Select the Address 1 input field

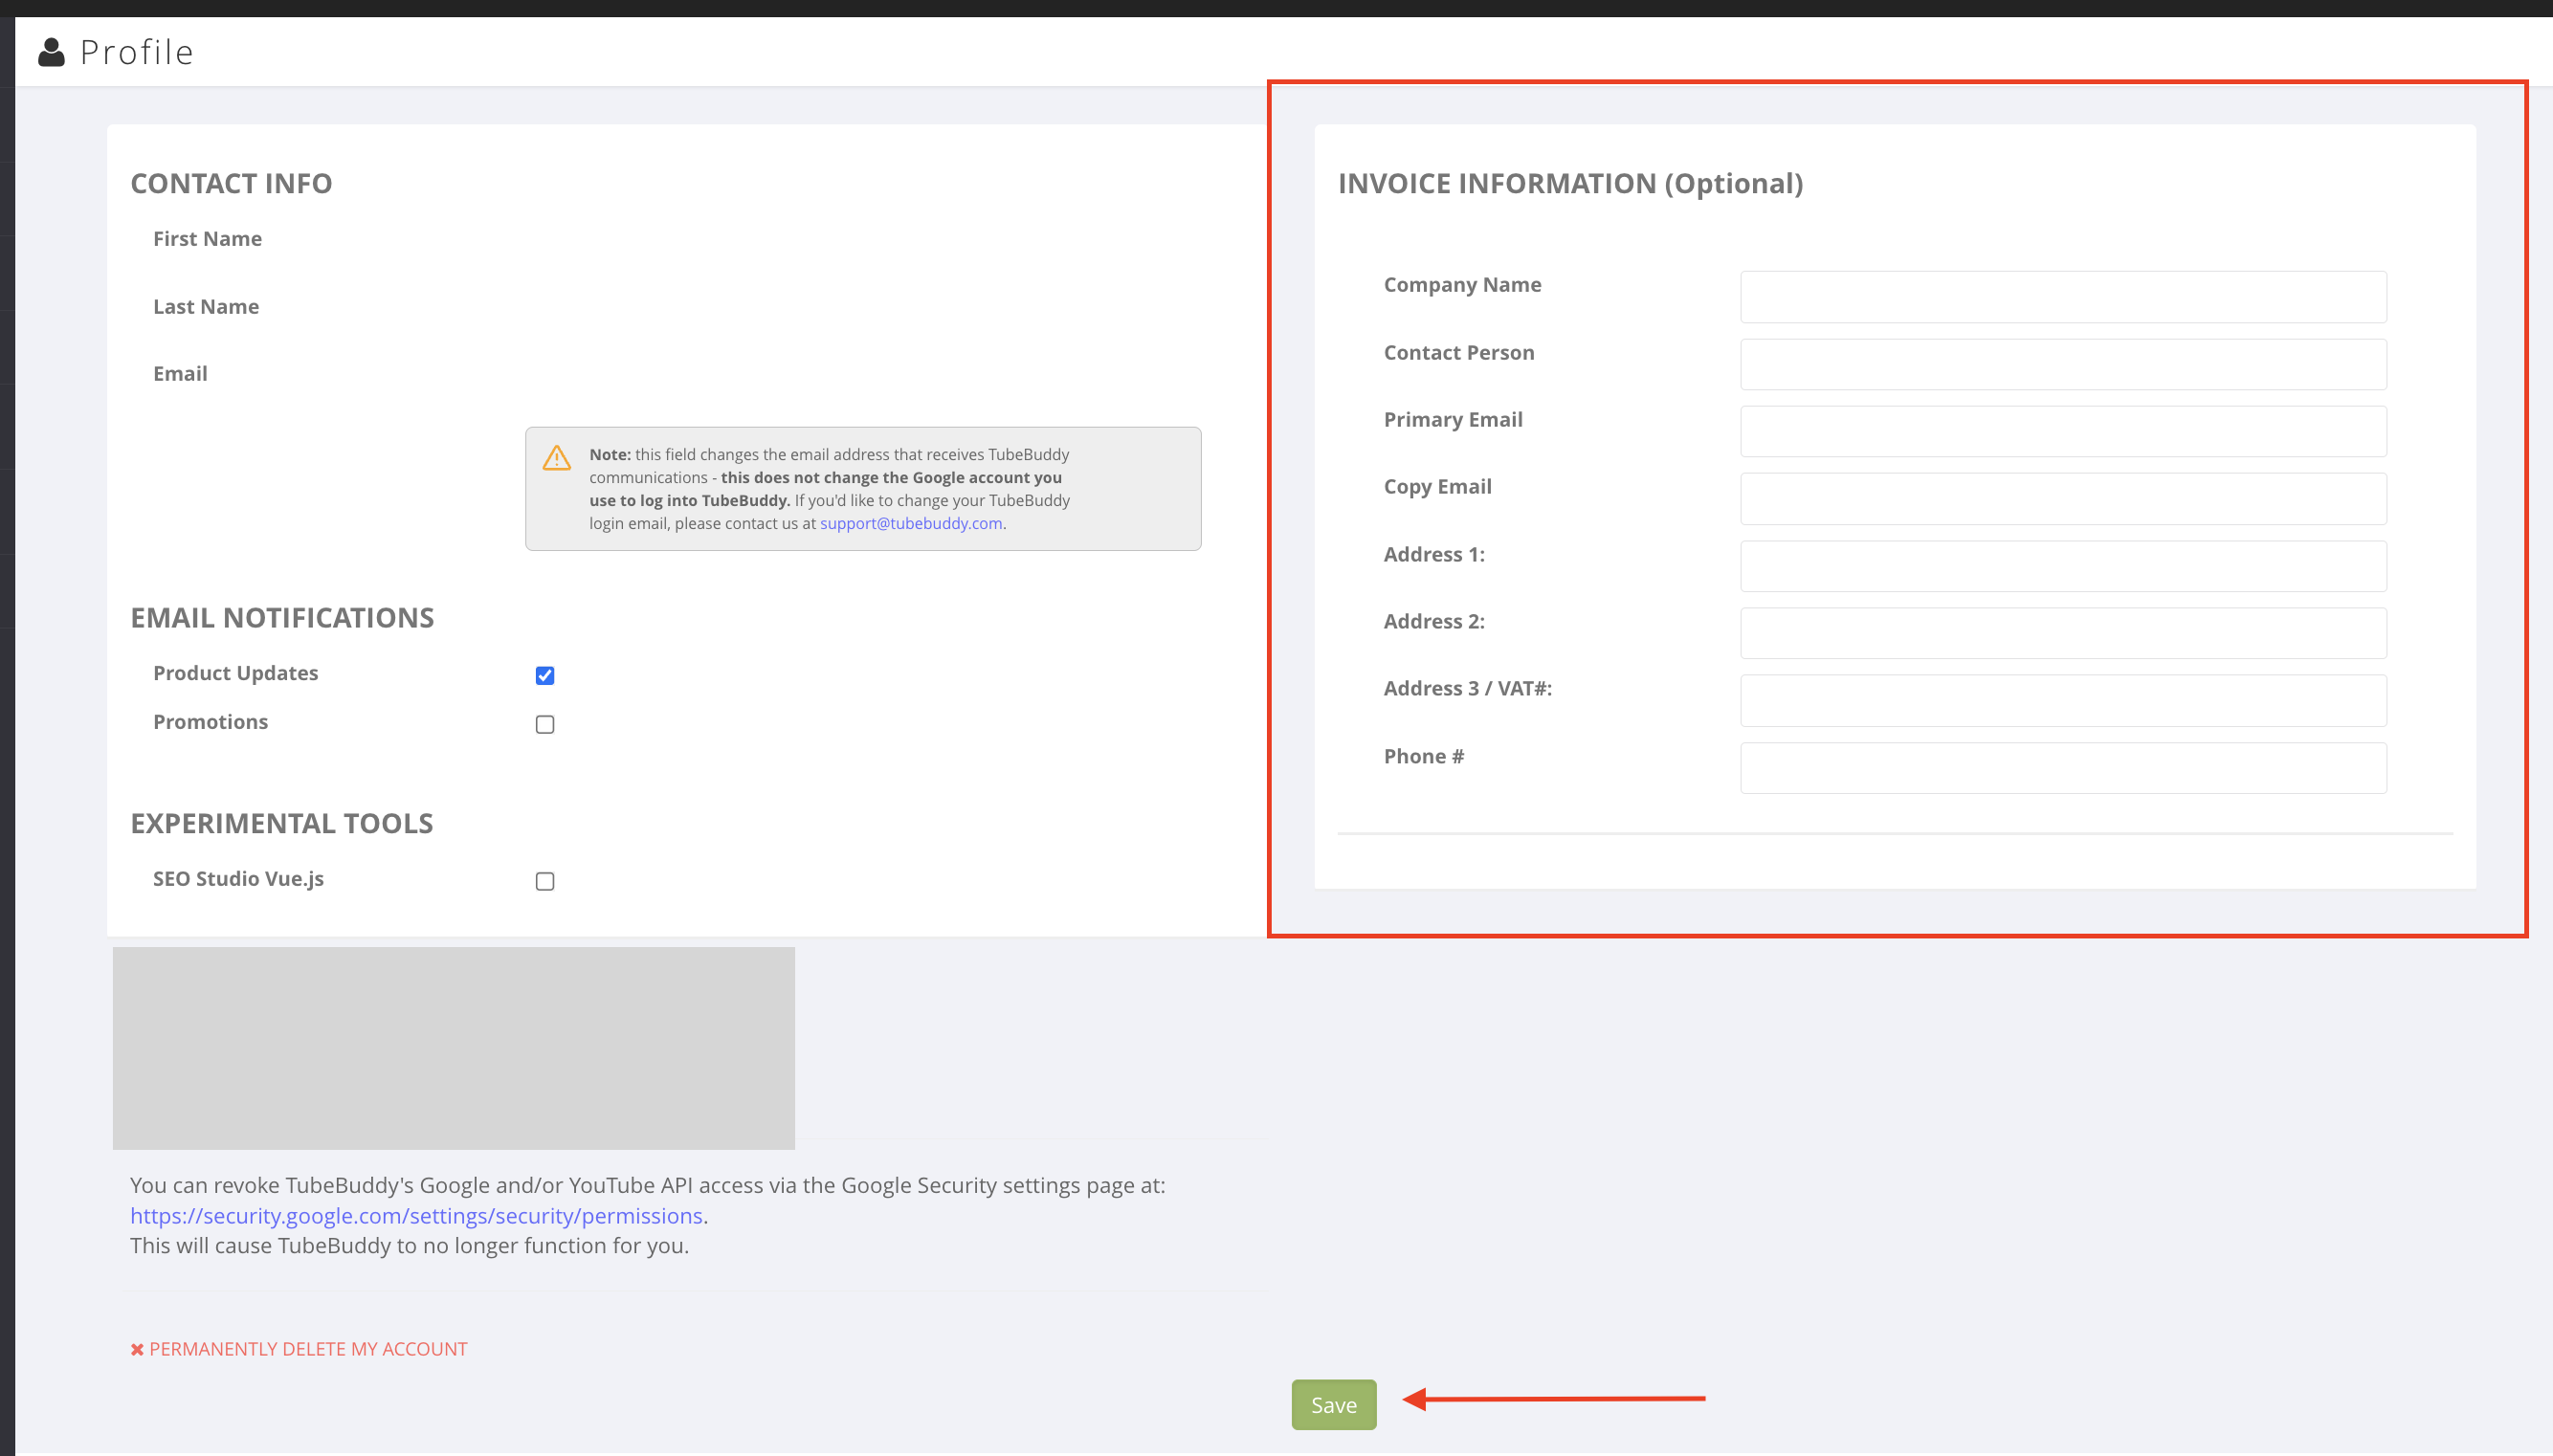click(2063, 566)
